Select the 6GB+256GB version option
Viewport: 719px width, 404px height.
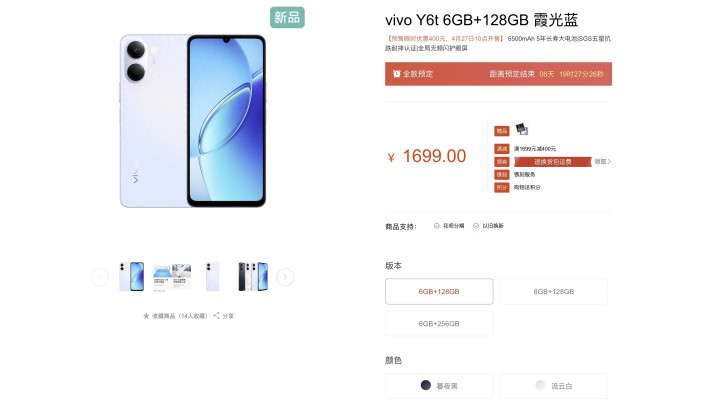coord(439,323)
